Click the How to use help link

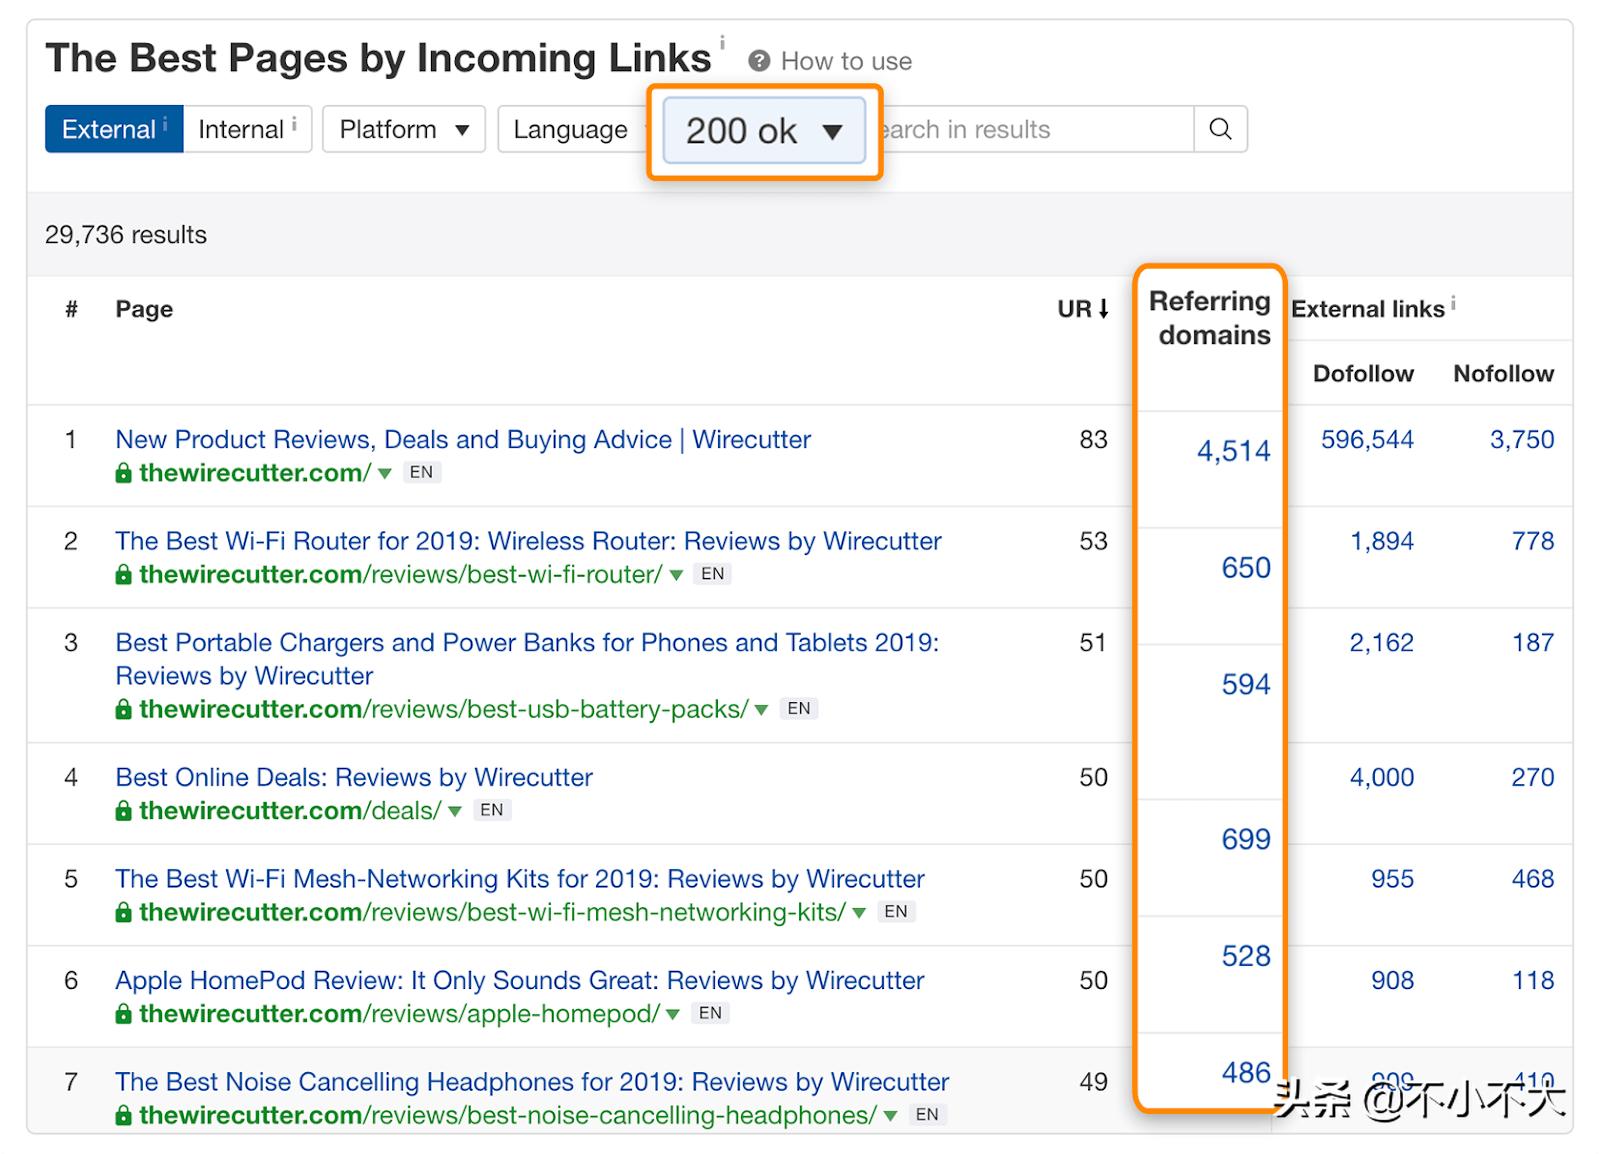point(845,61)
